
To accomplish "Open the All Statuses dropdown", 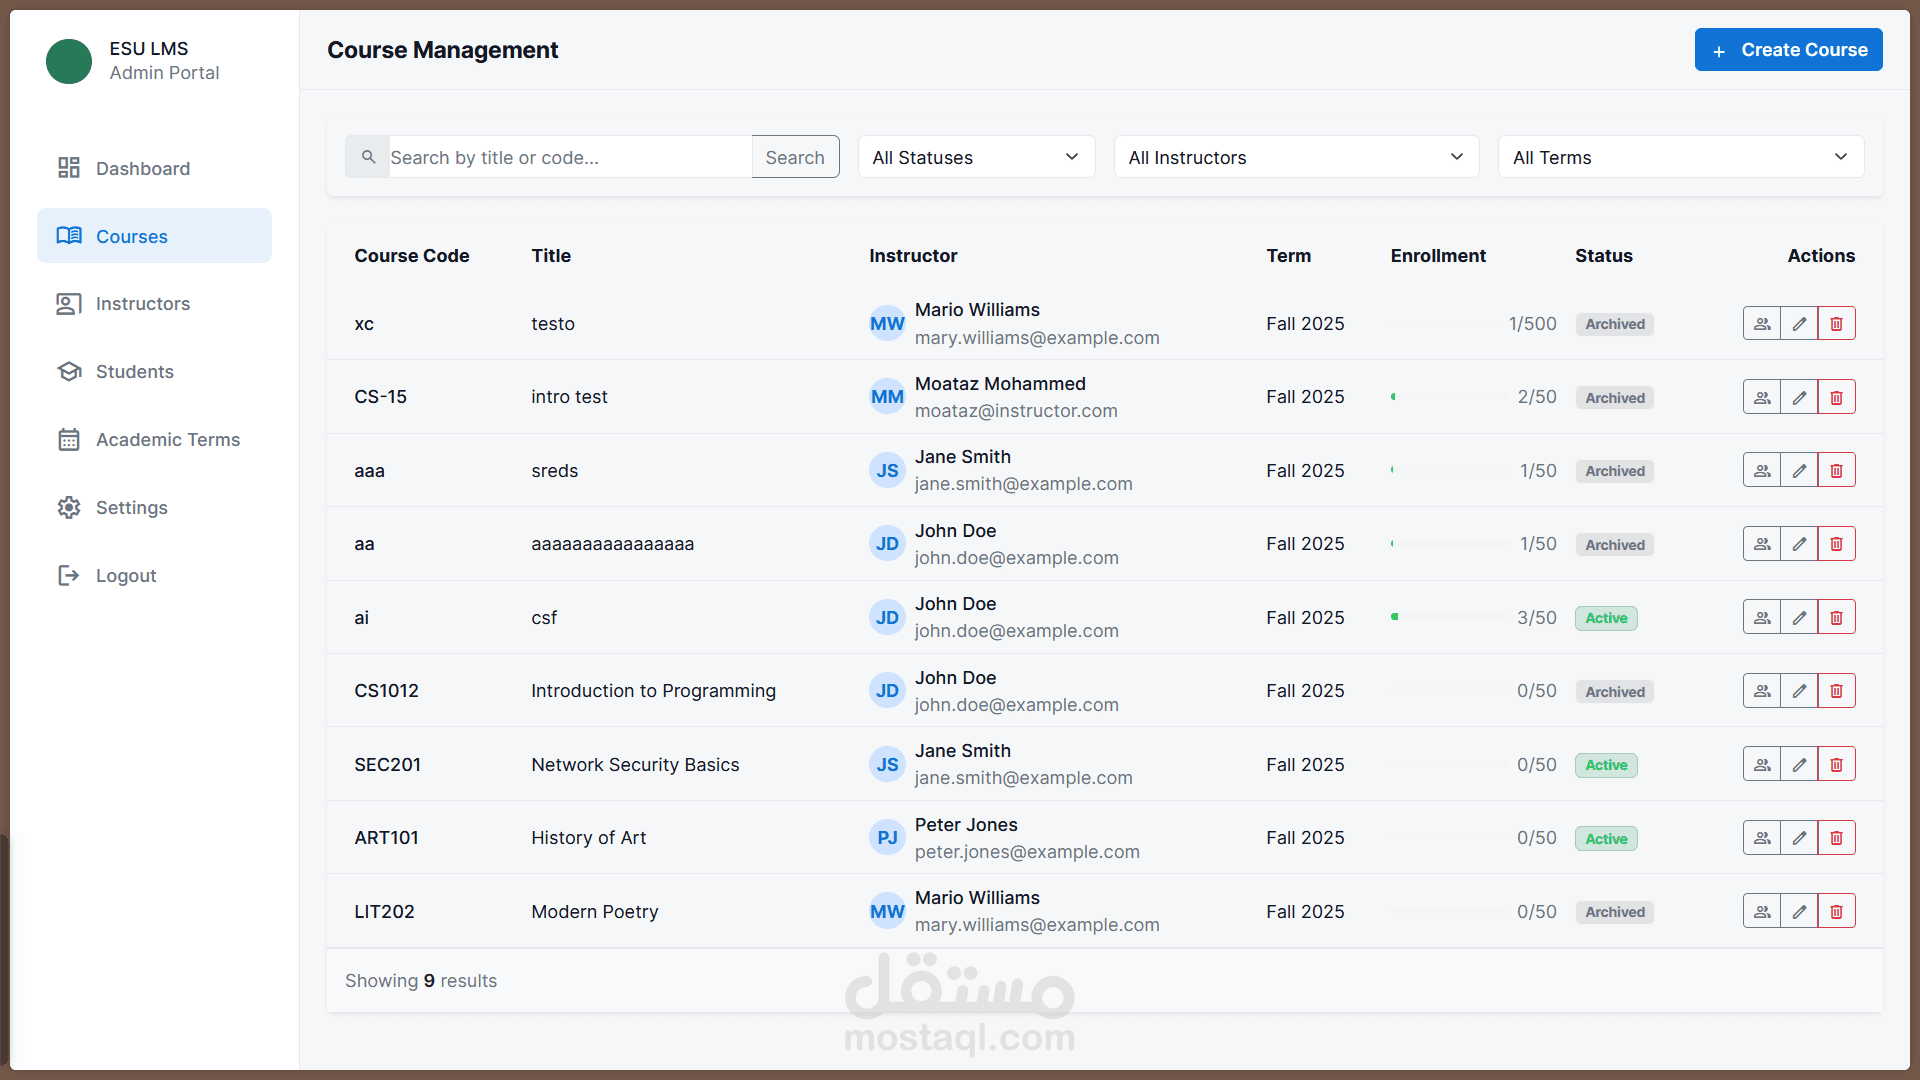I will point(976,157).
